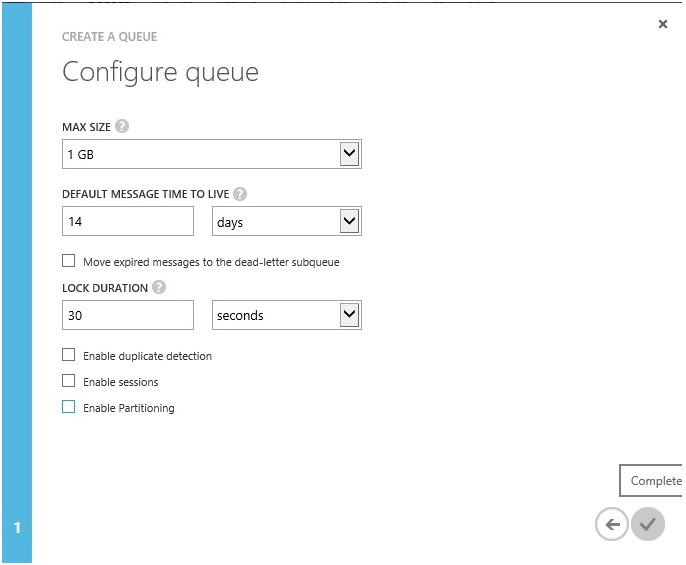Enable duplicate detection checkbox
This screenshot has width=686, height=565.
pyautogui.click(x=69, y=354)
